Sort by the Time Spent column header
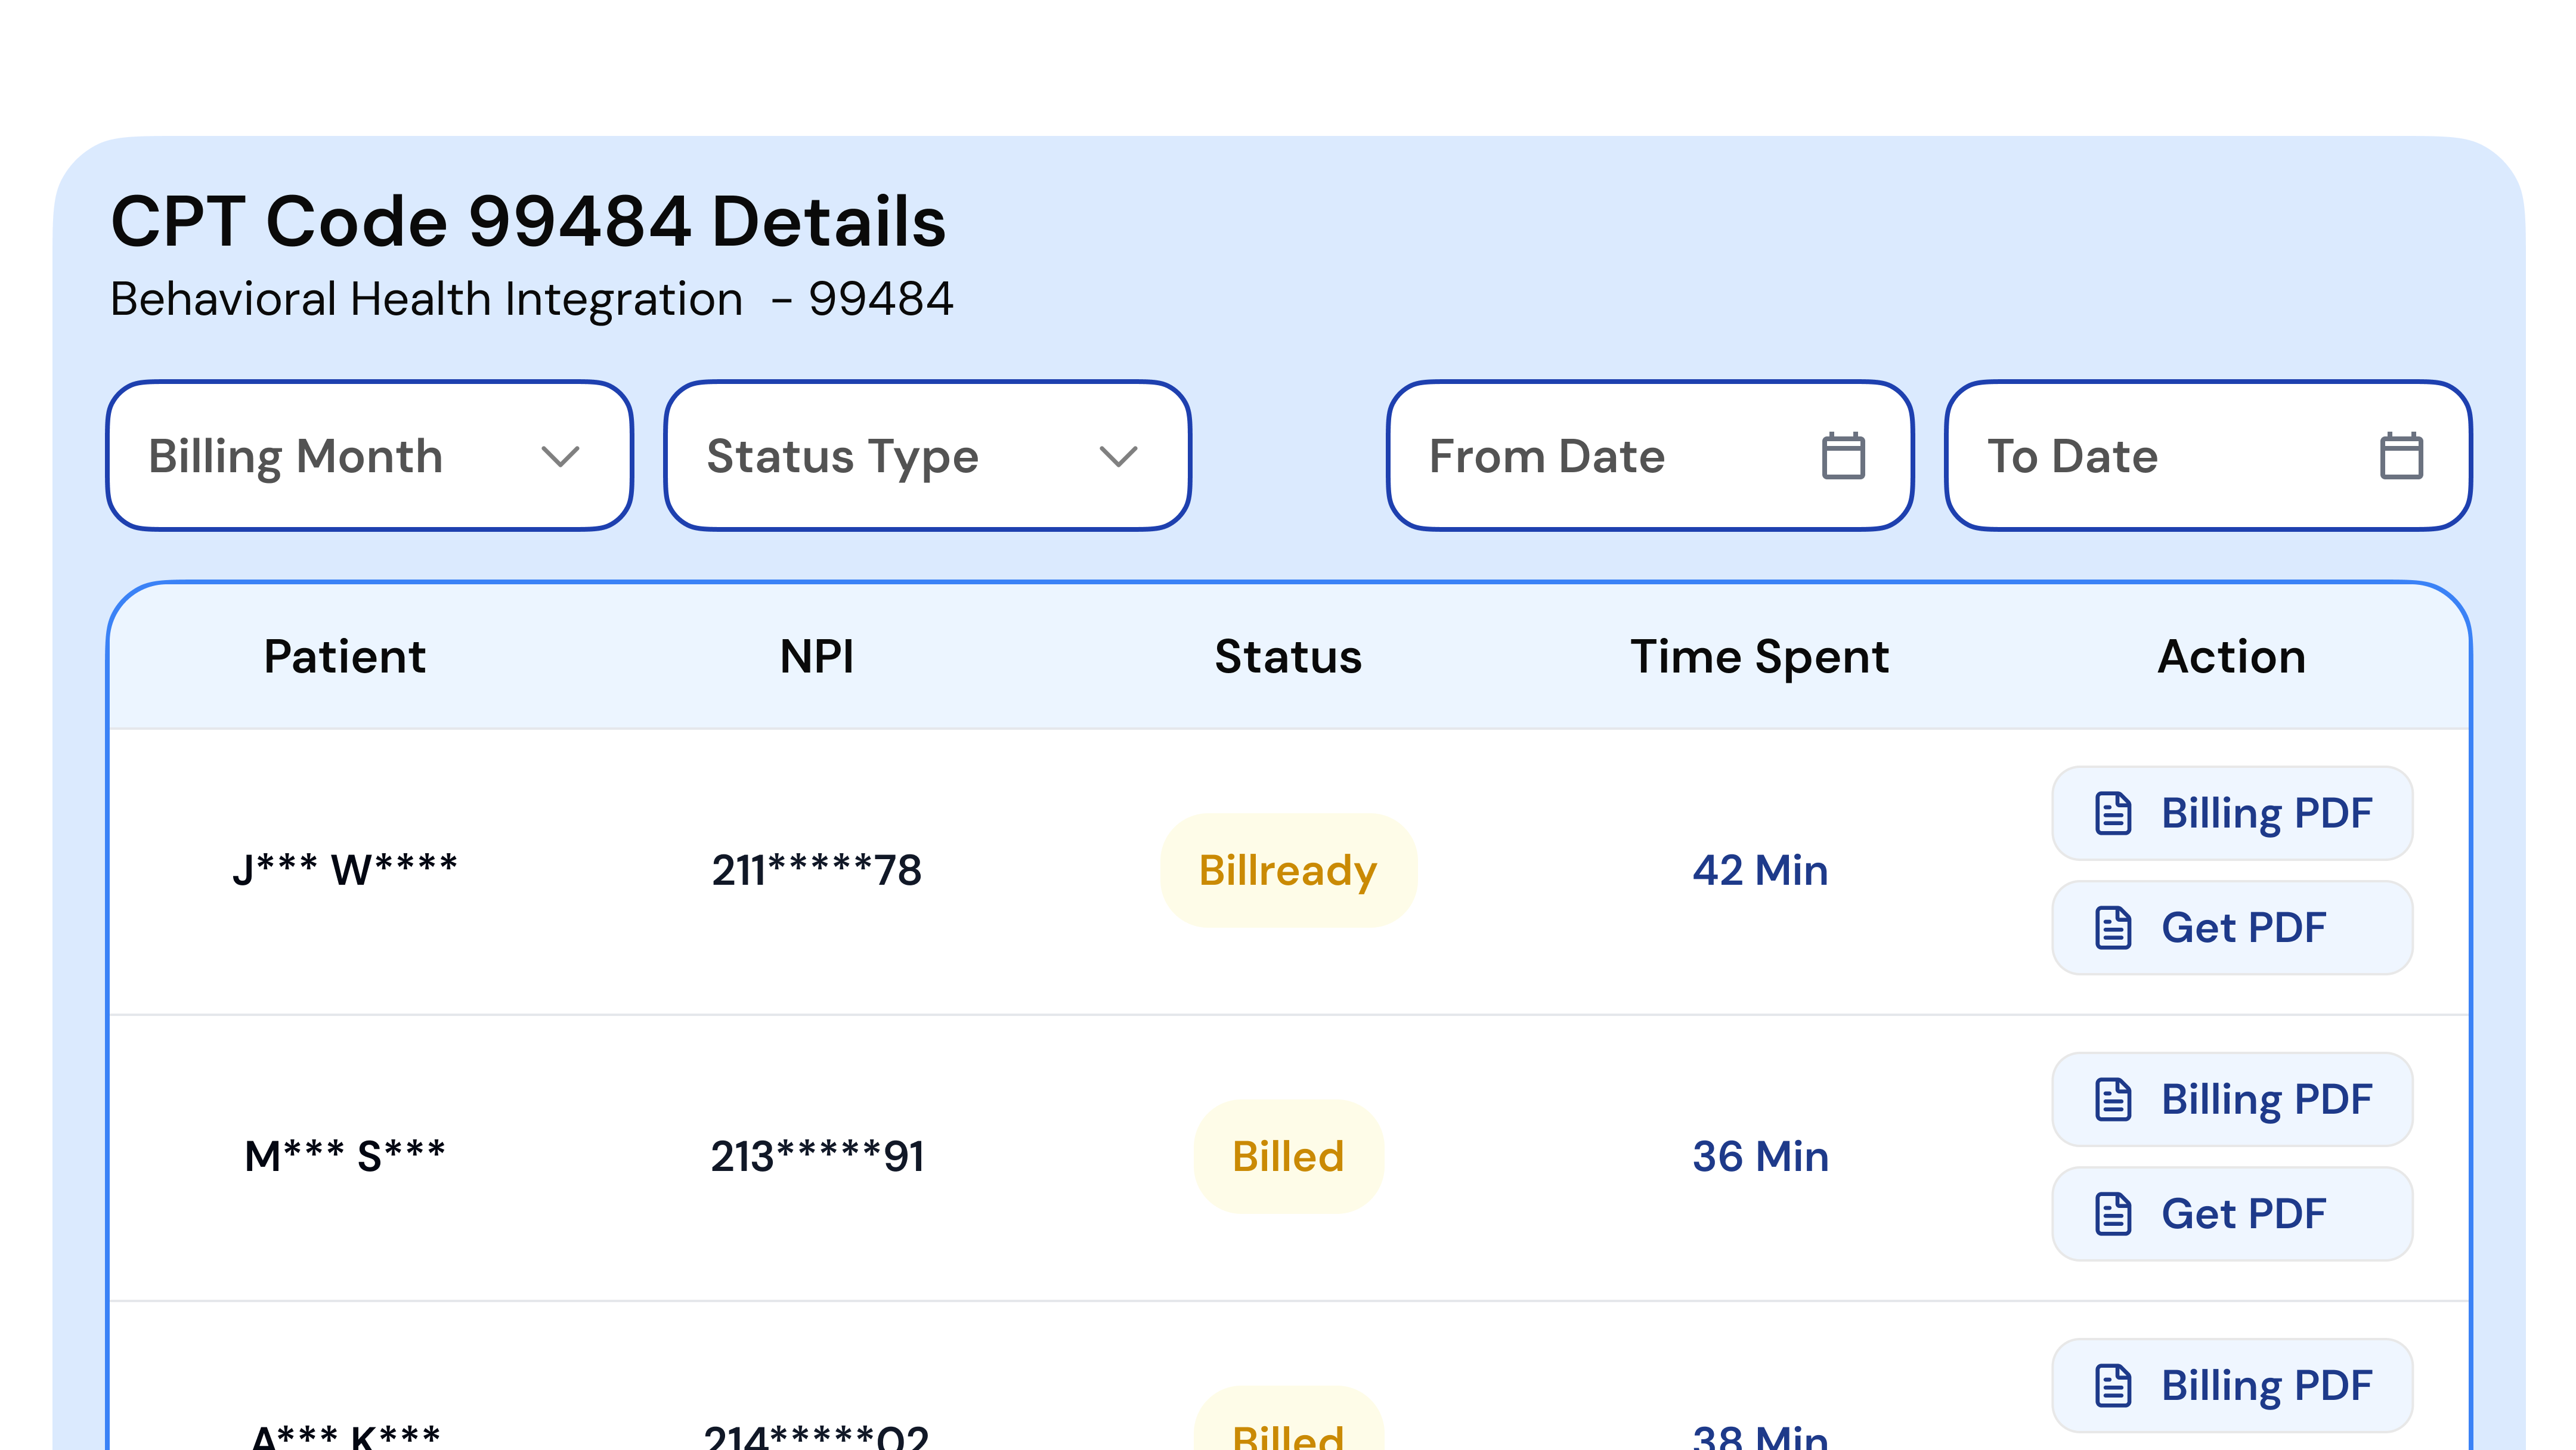The image size is (2576, 1450). (x=1758, y=657)
